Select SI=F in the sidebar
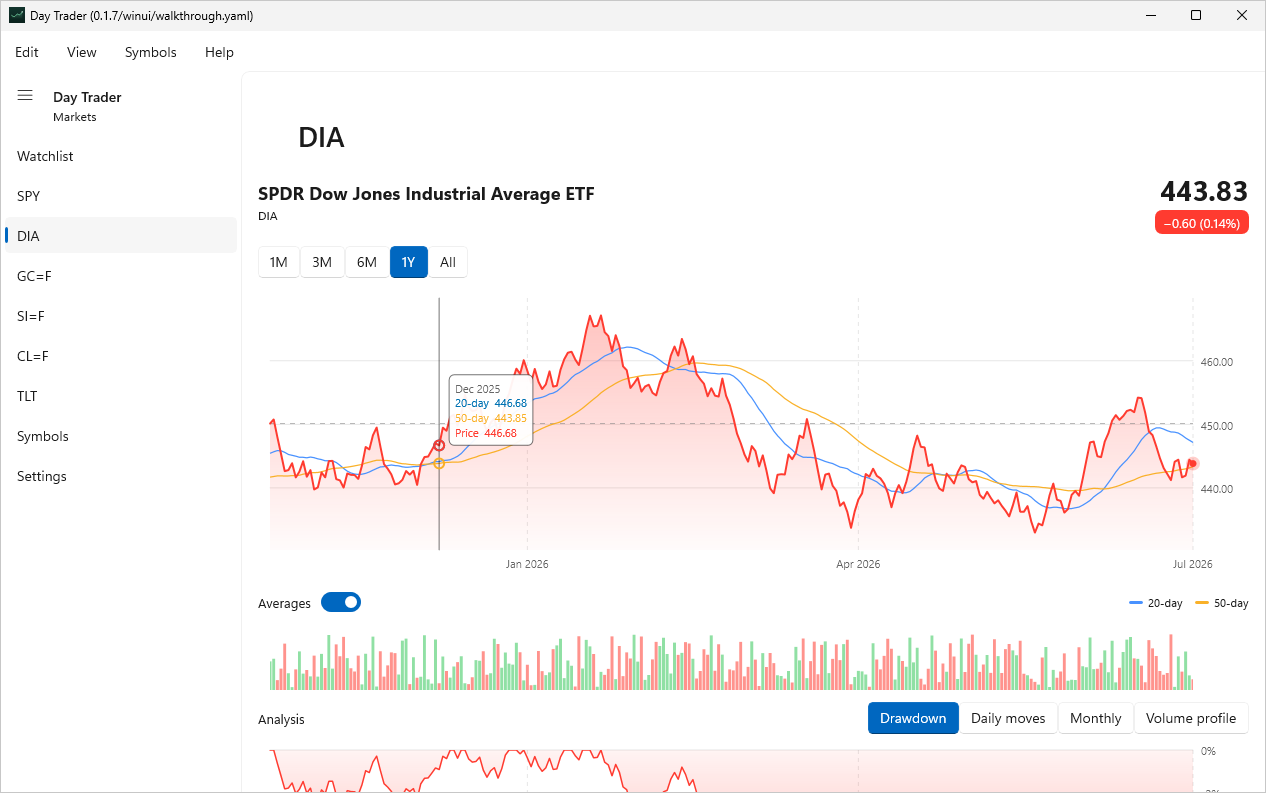 tap(121, 316)
